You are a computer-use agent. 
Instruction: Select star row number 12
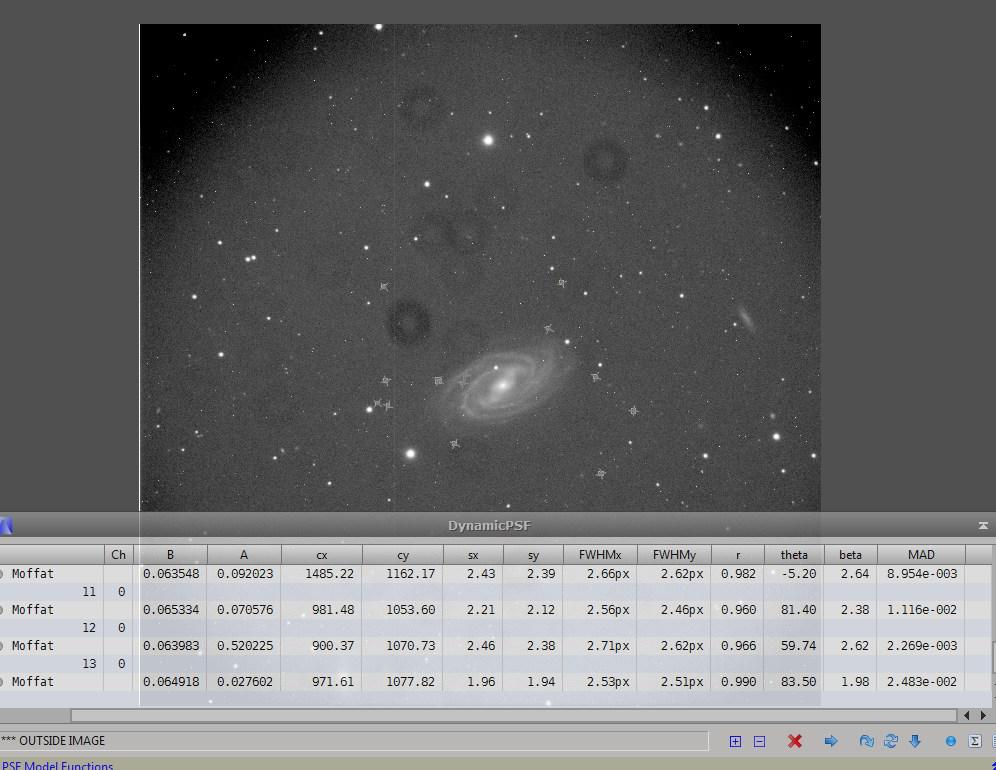(495, 628)
